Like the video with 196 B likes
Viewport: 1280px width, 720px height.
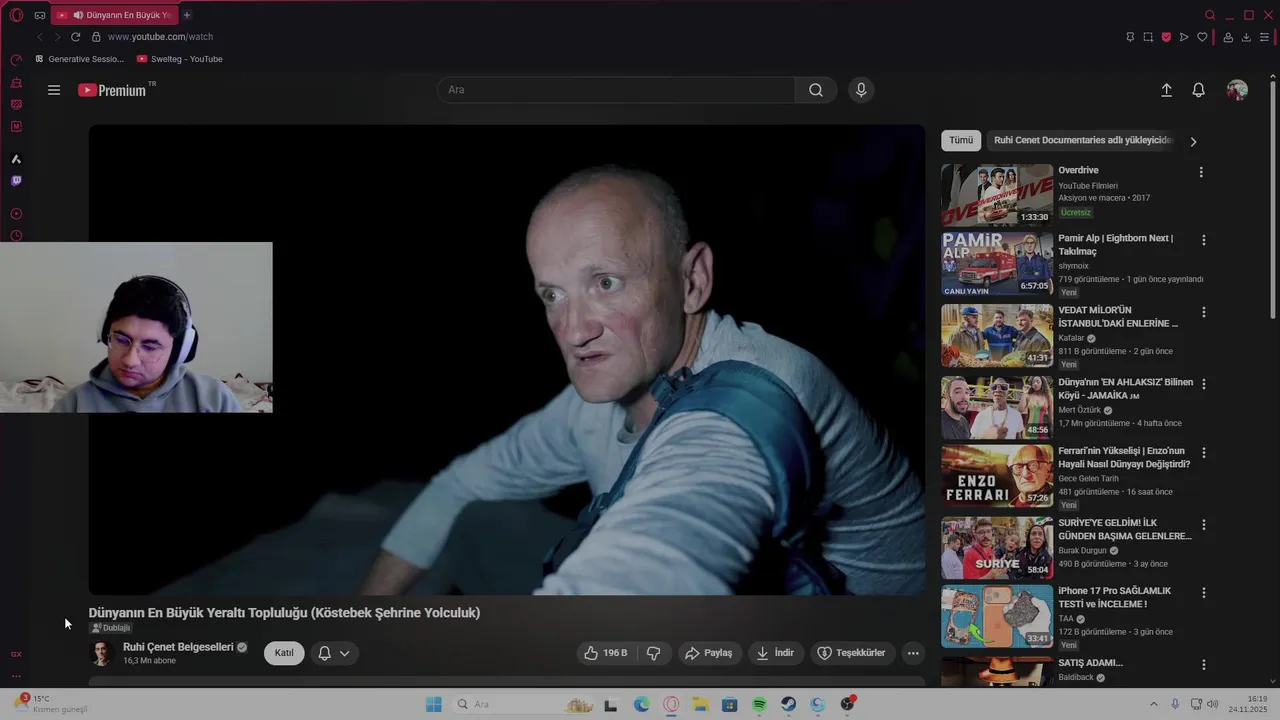606,653
